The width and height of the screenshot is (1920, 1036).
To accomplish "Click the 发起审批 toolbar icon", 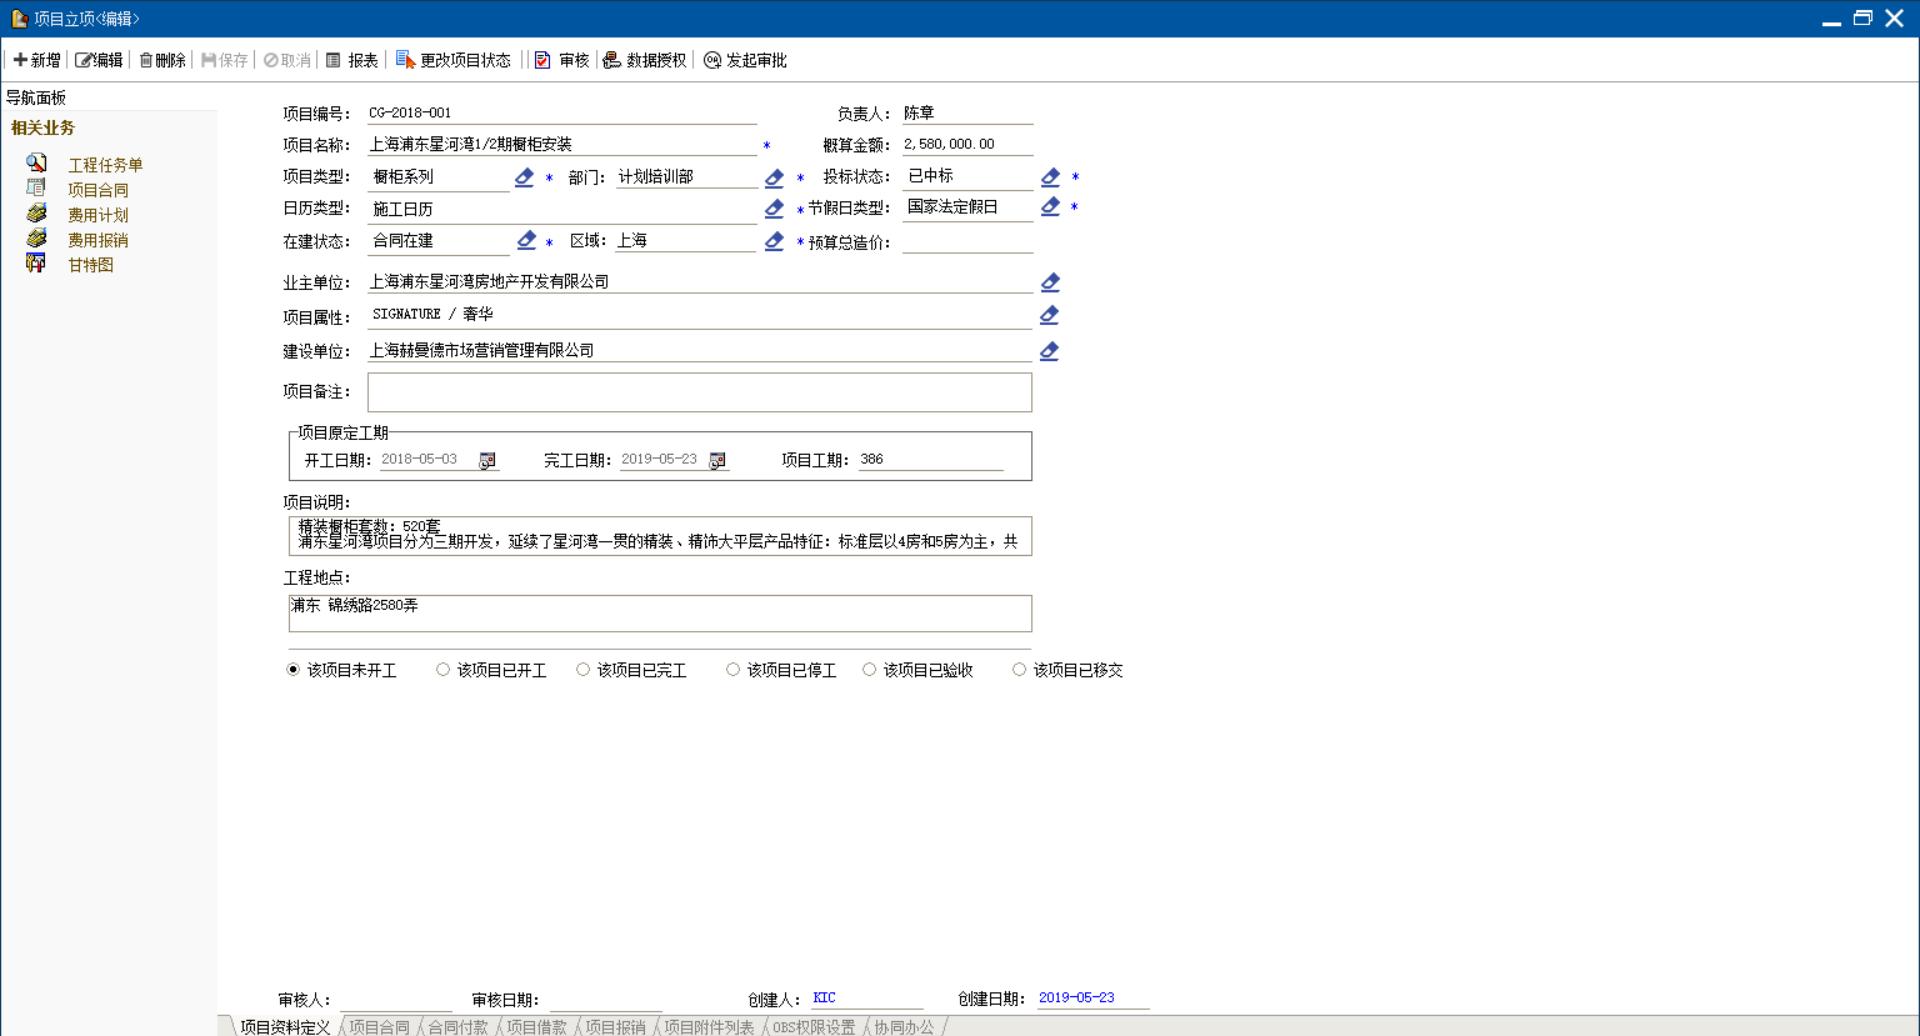I will [712, 60].
